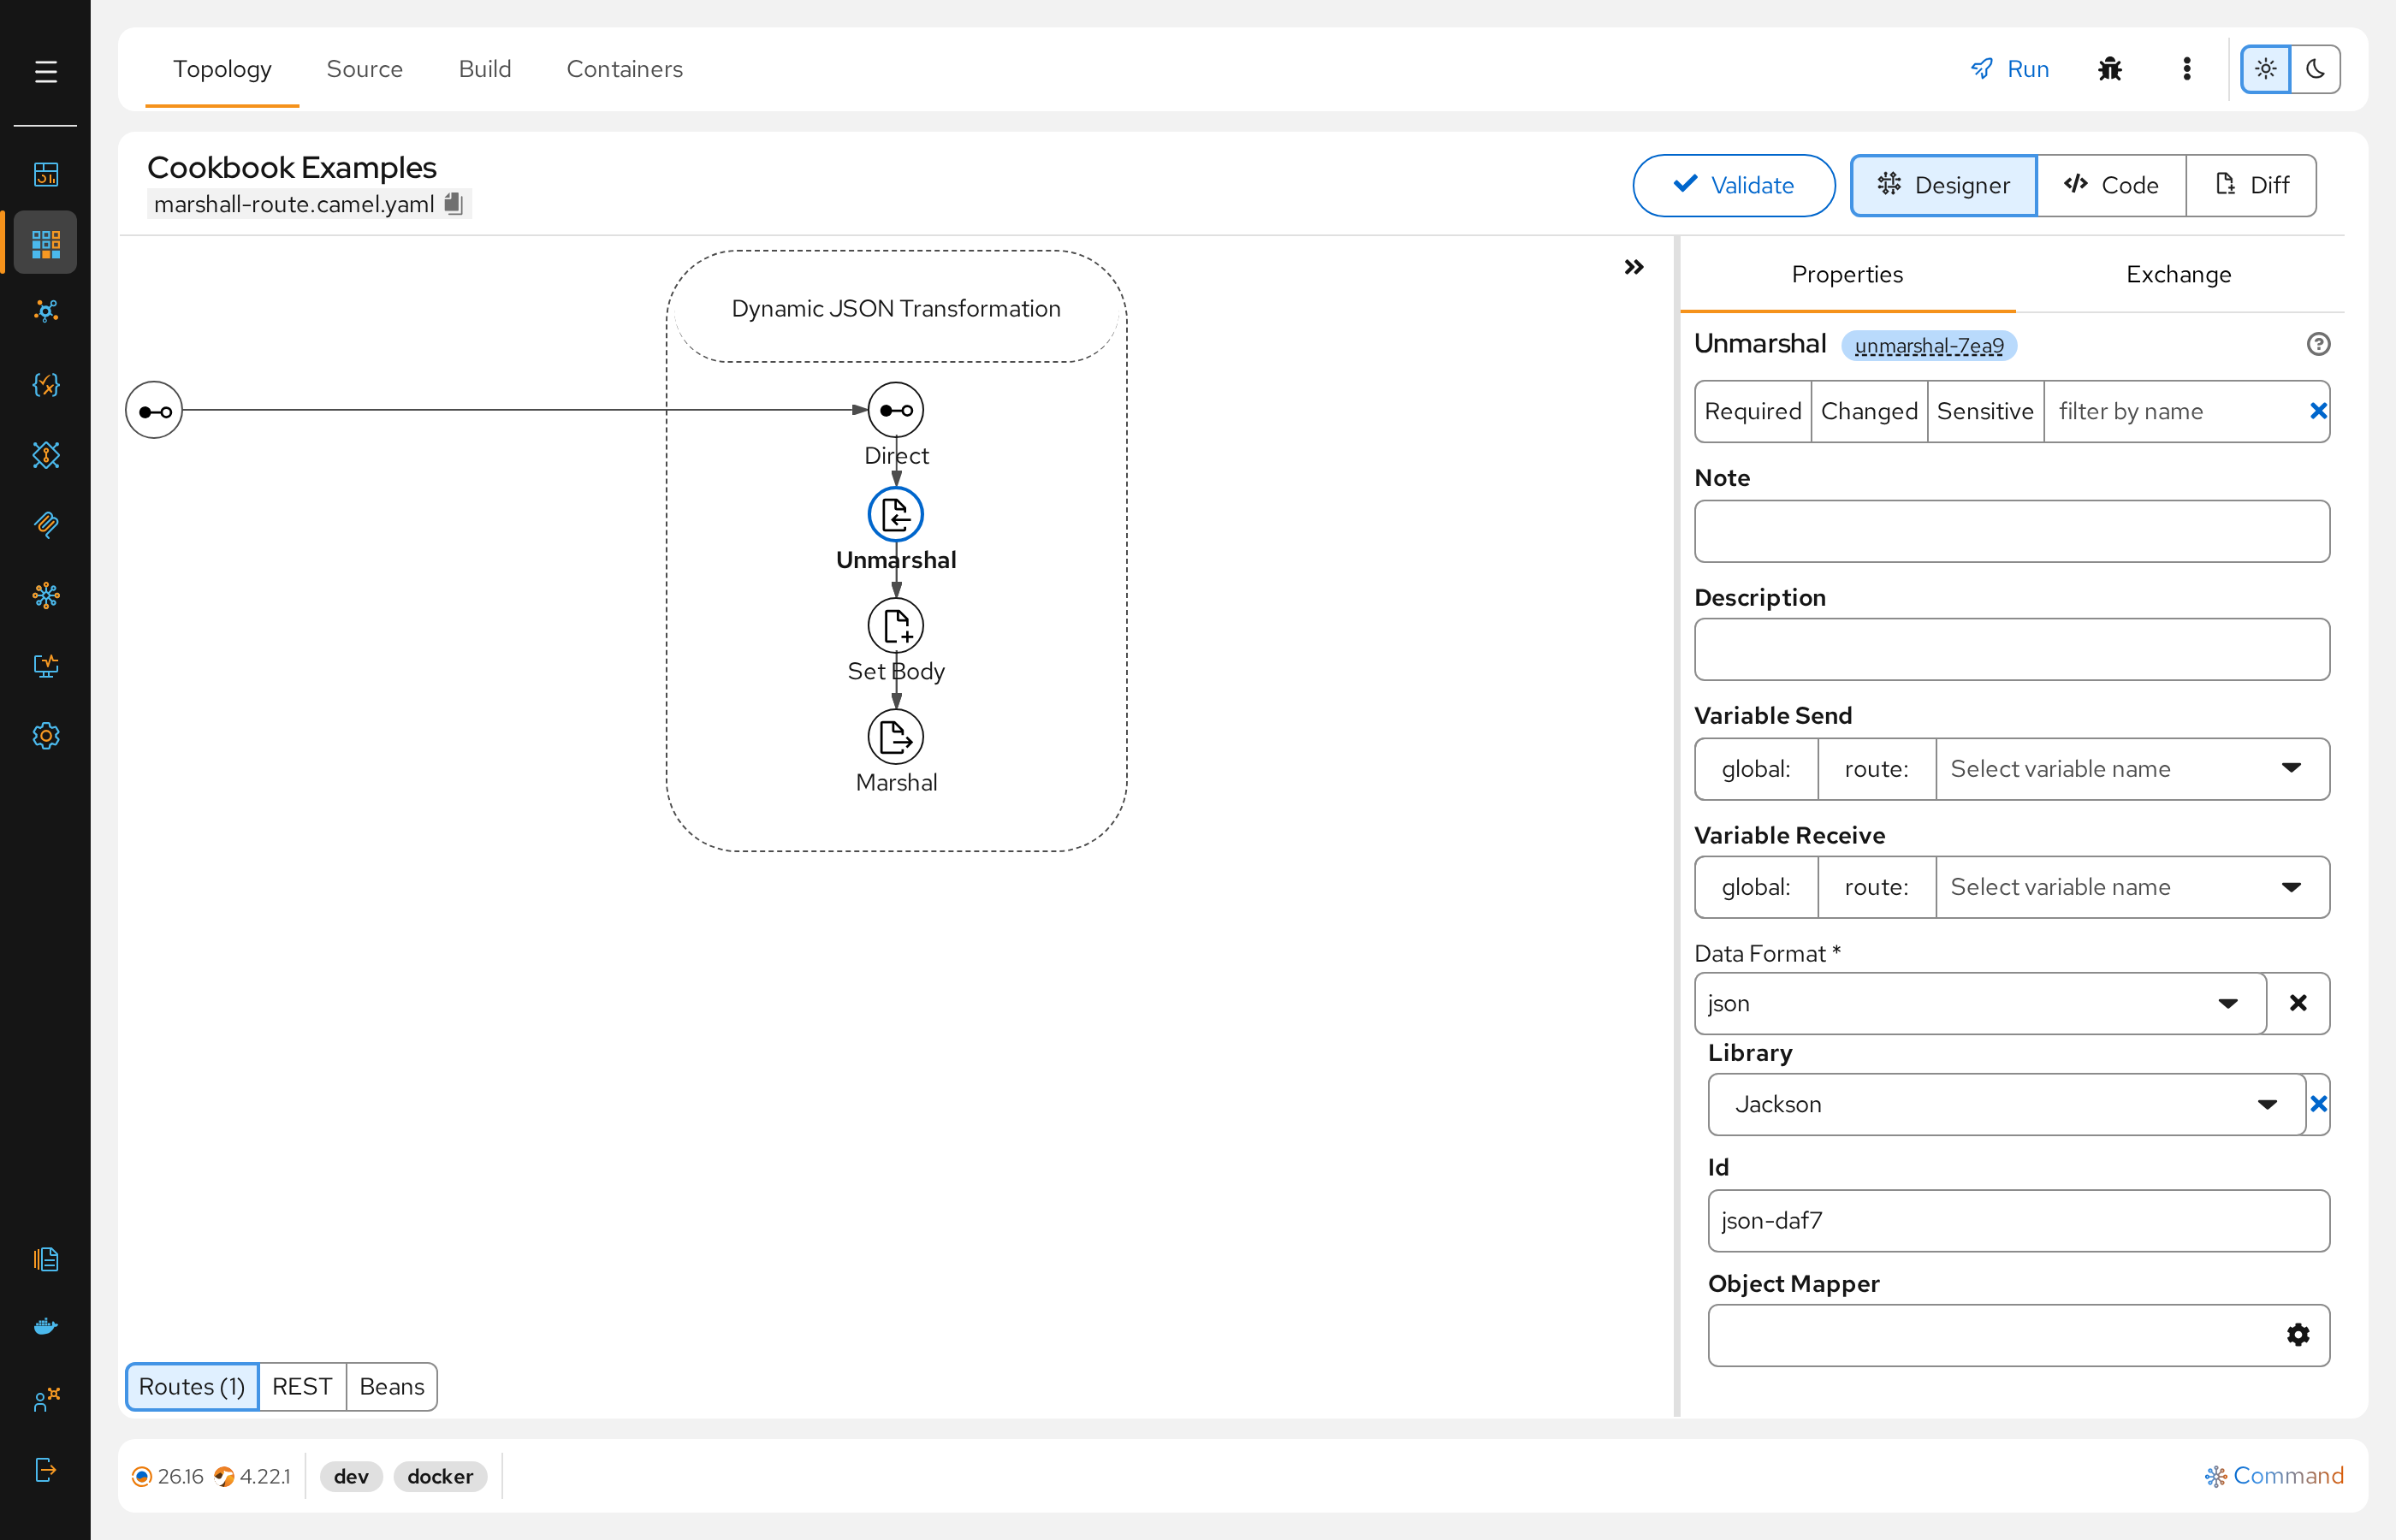Open the Exchange tab
This screenshot has height=1540, width=2396.
pyautogui.click(x=2177, y=274)
